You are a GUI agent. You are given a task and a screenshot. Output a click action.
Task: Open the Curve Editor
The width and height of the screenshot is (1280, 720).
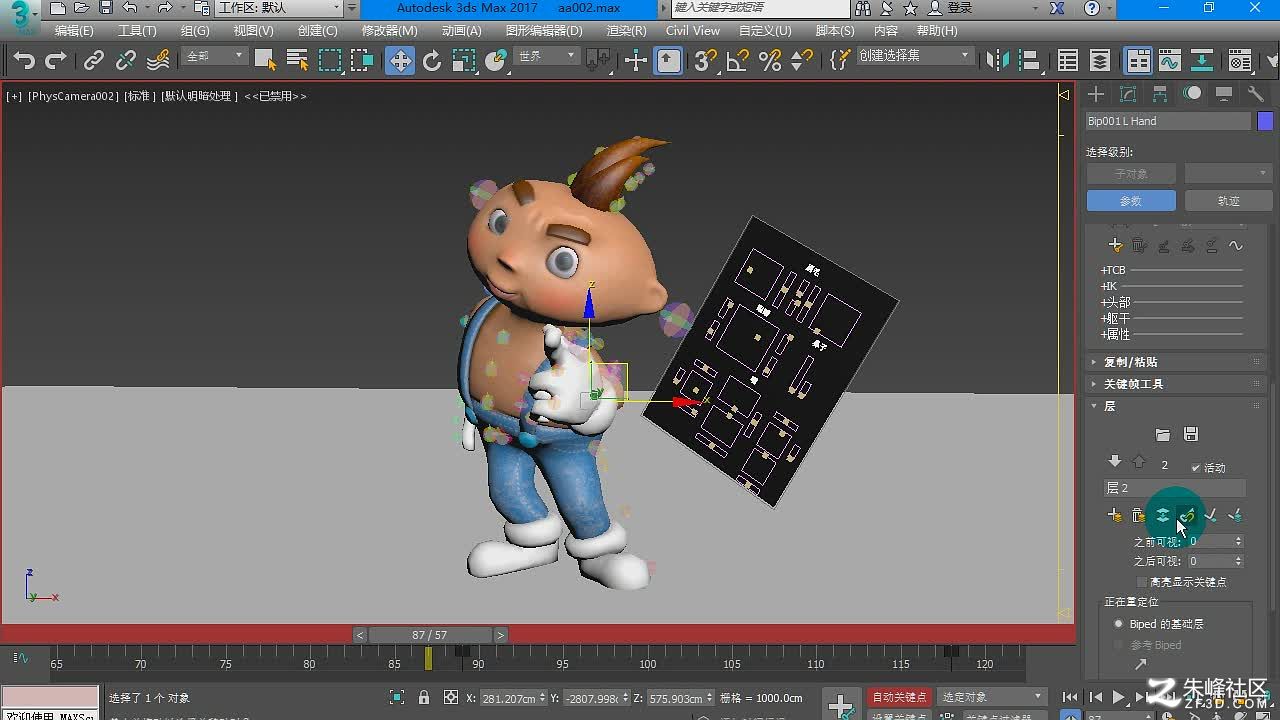(x=1170, y=61)
